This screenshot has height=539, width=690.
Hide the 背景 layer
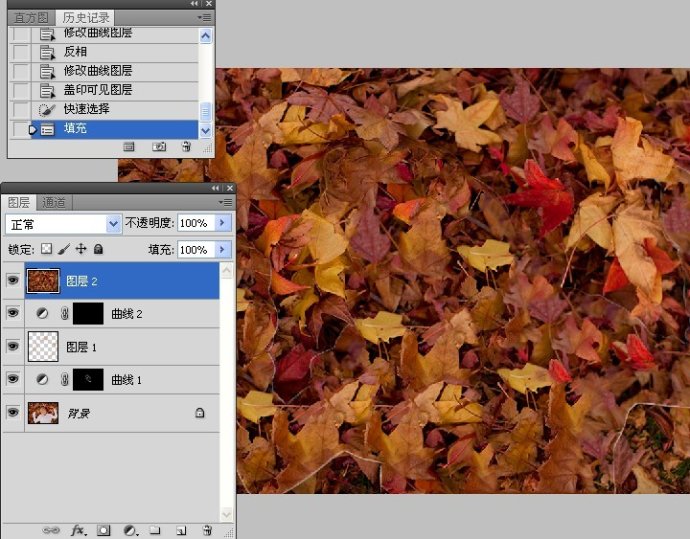pyautogui.click(x=13, y=412)
